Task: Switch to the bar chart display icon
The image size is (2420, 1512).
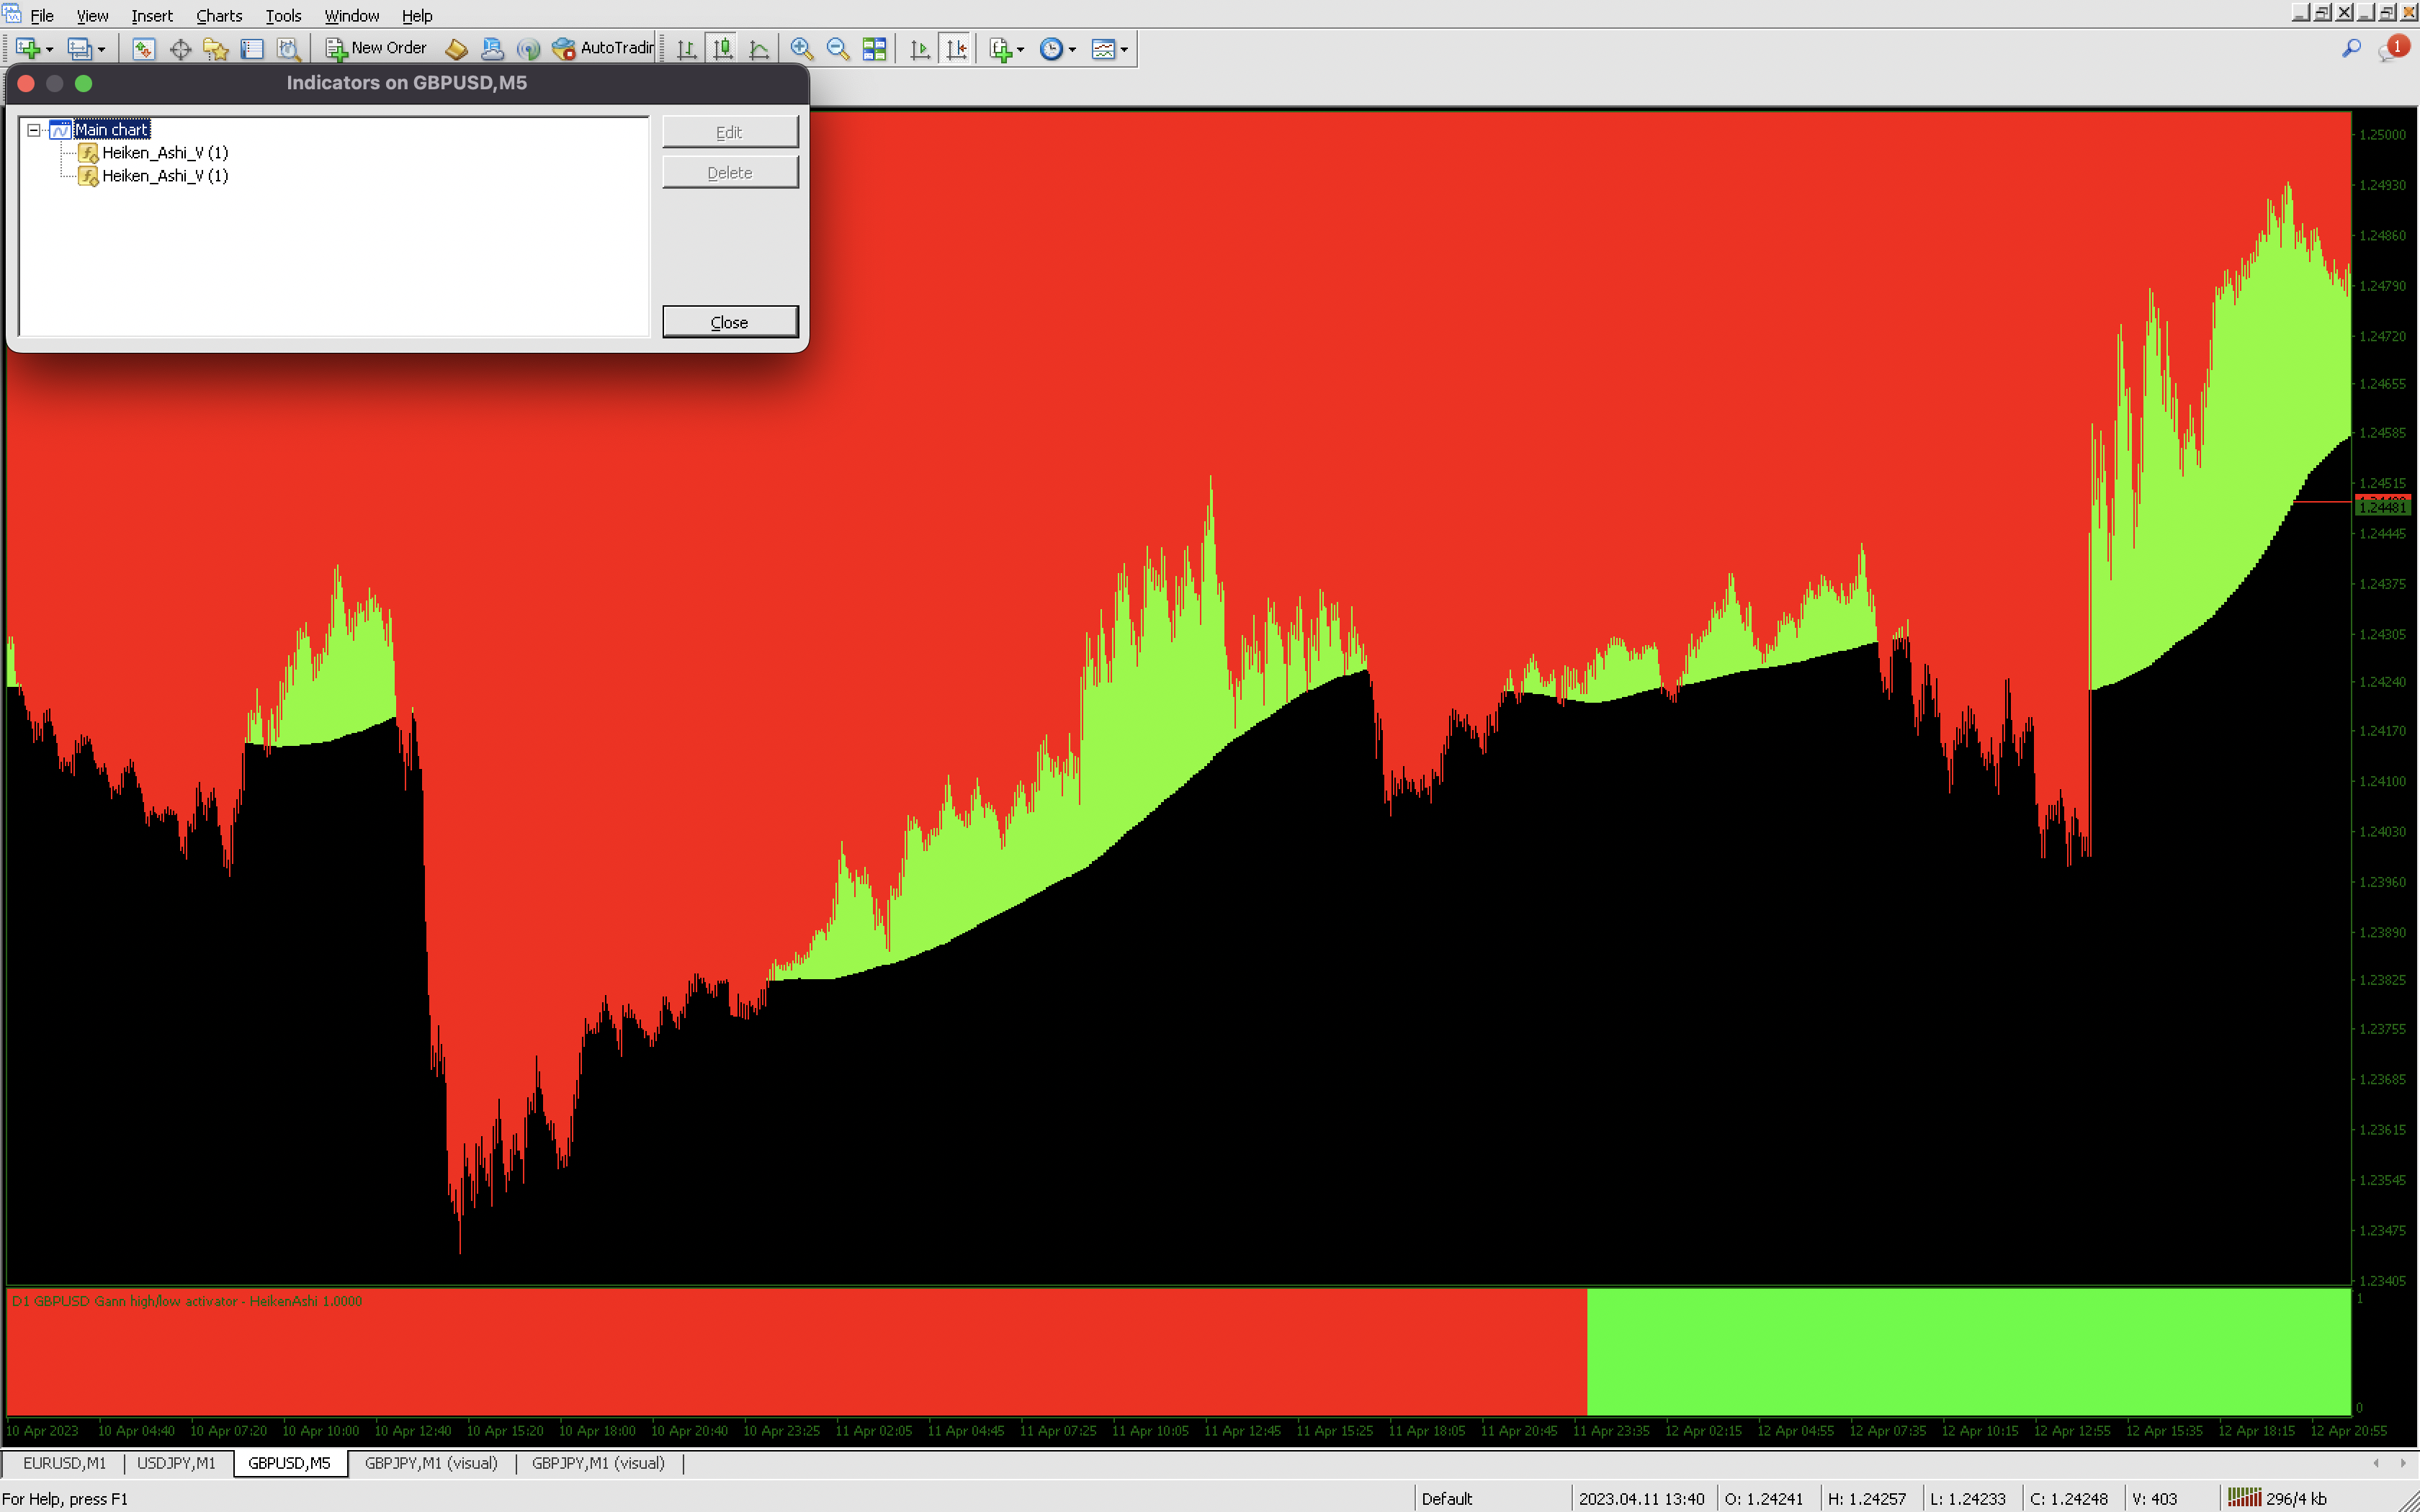Action: tap(686, 48)
